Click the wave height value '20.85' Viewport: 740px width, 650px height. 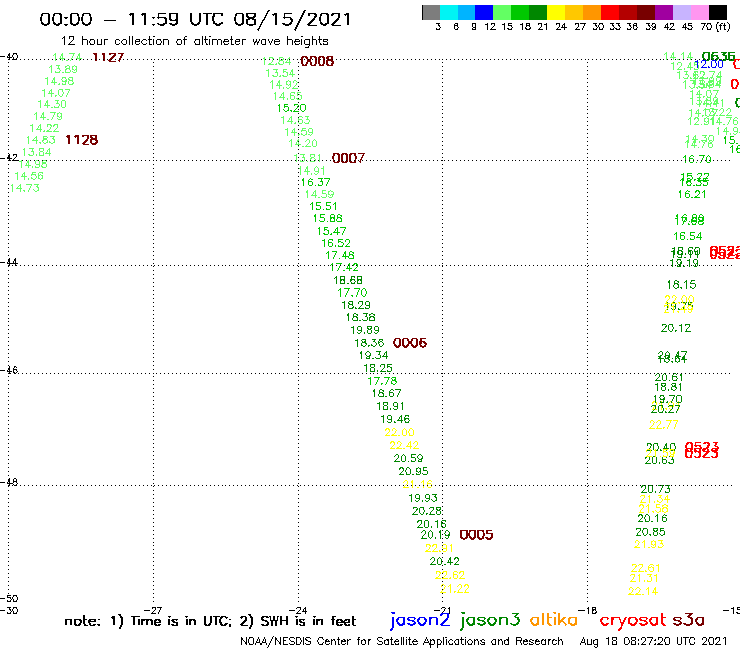pyautogui.click(x=650, y=532)
